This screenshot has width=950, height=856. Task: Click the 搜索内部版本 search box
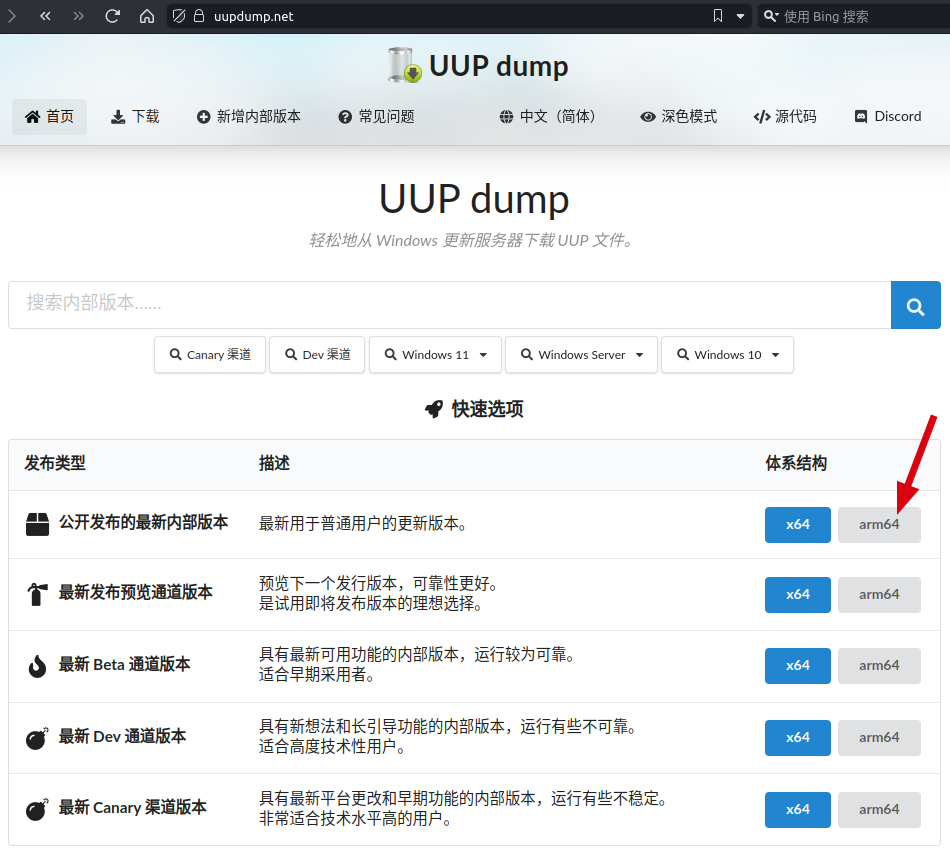450,305
